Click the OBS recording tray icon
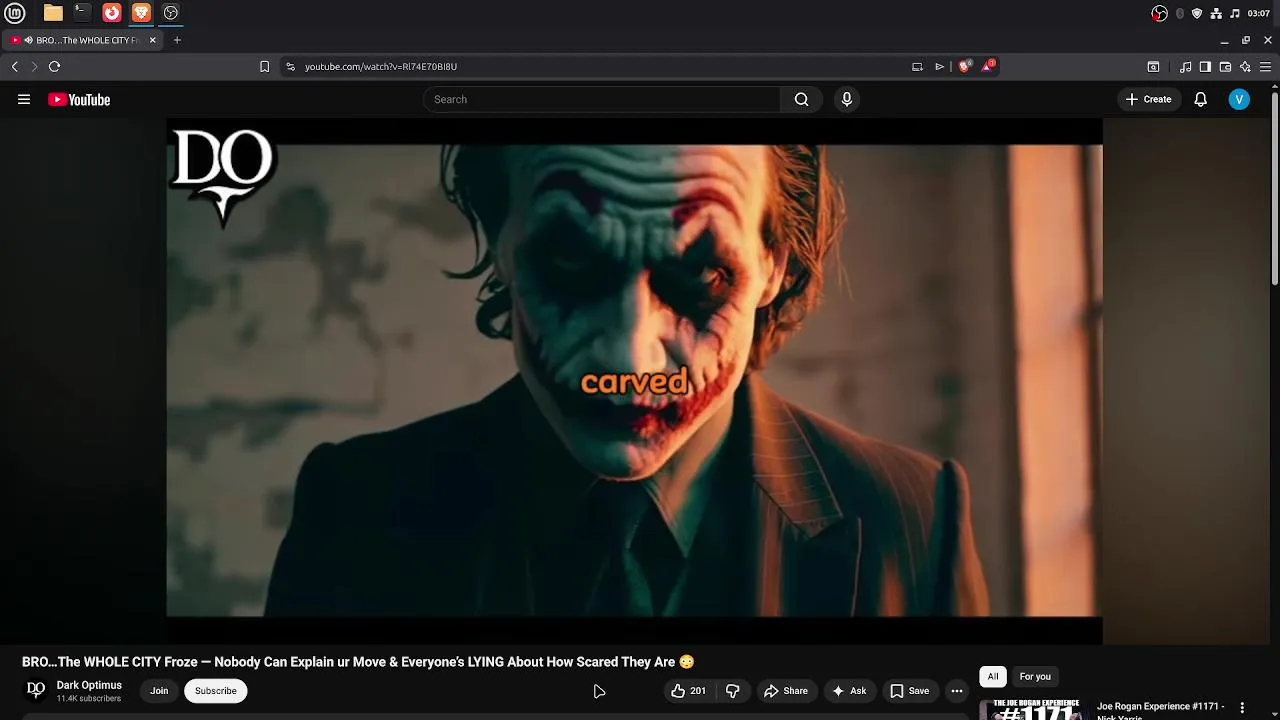The height and width of the screenshot is (720, 1280). click(1159, 13)
